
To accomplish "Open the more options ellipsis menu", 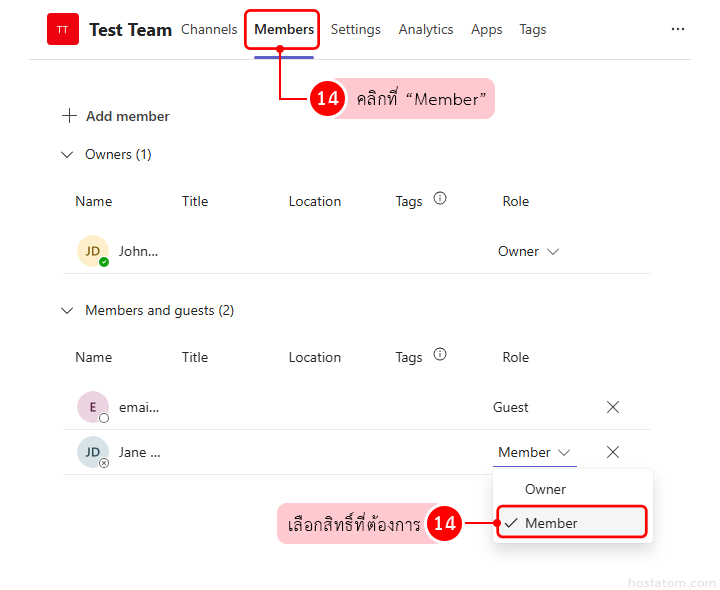I will click(678, 30).
